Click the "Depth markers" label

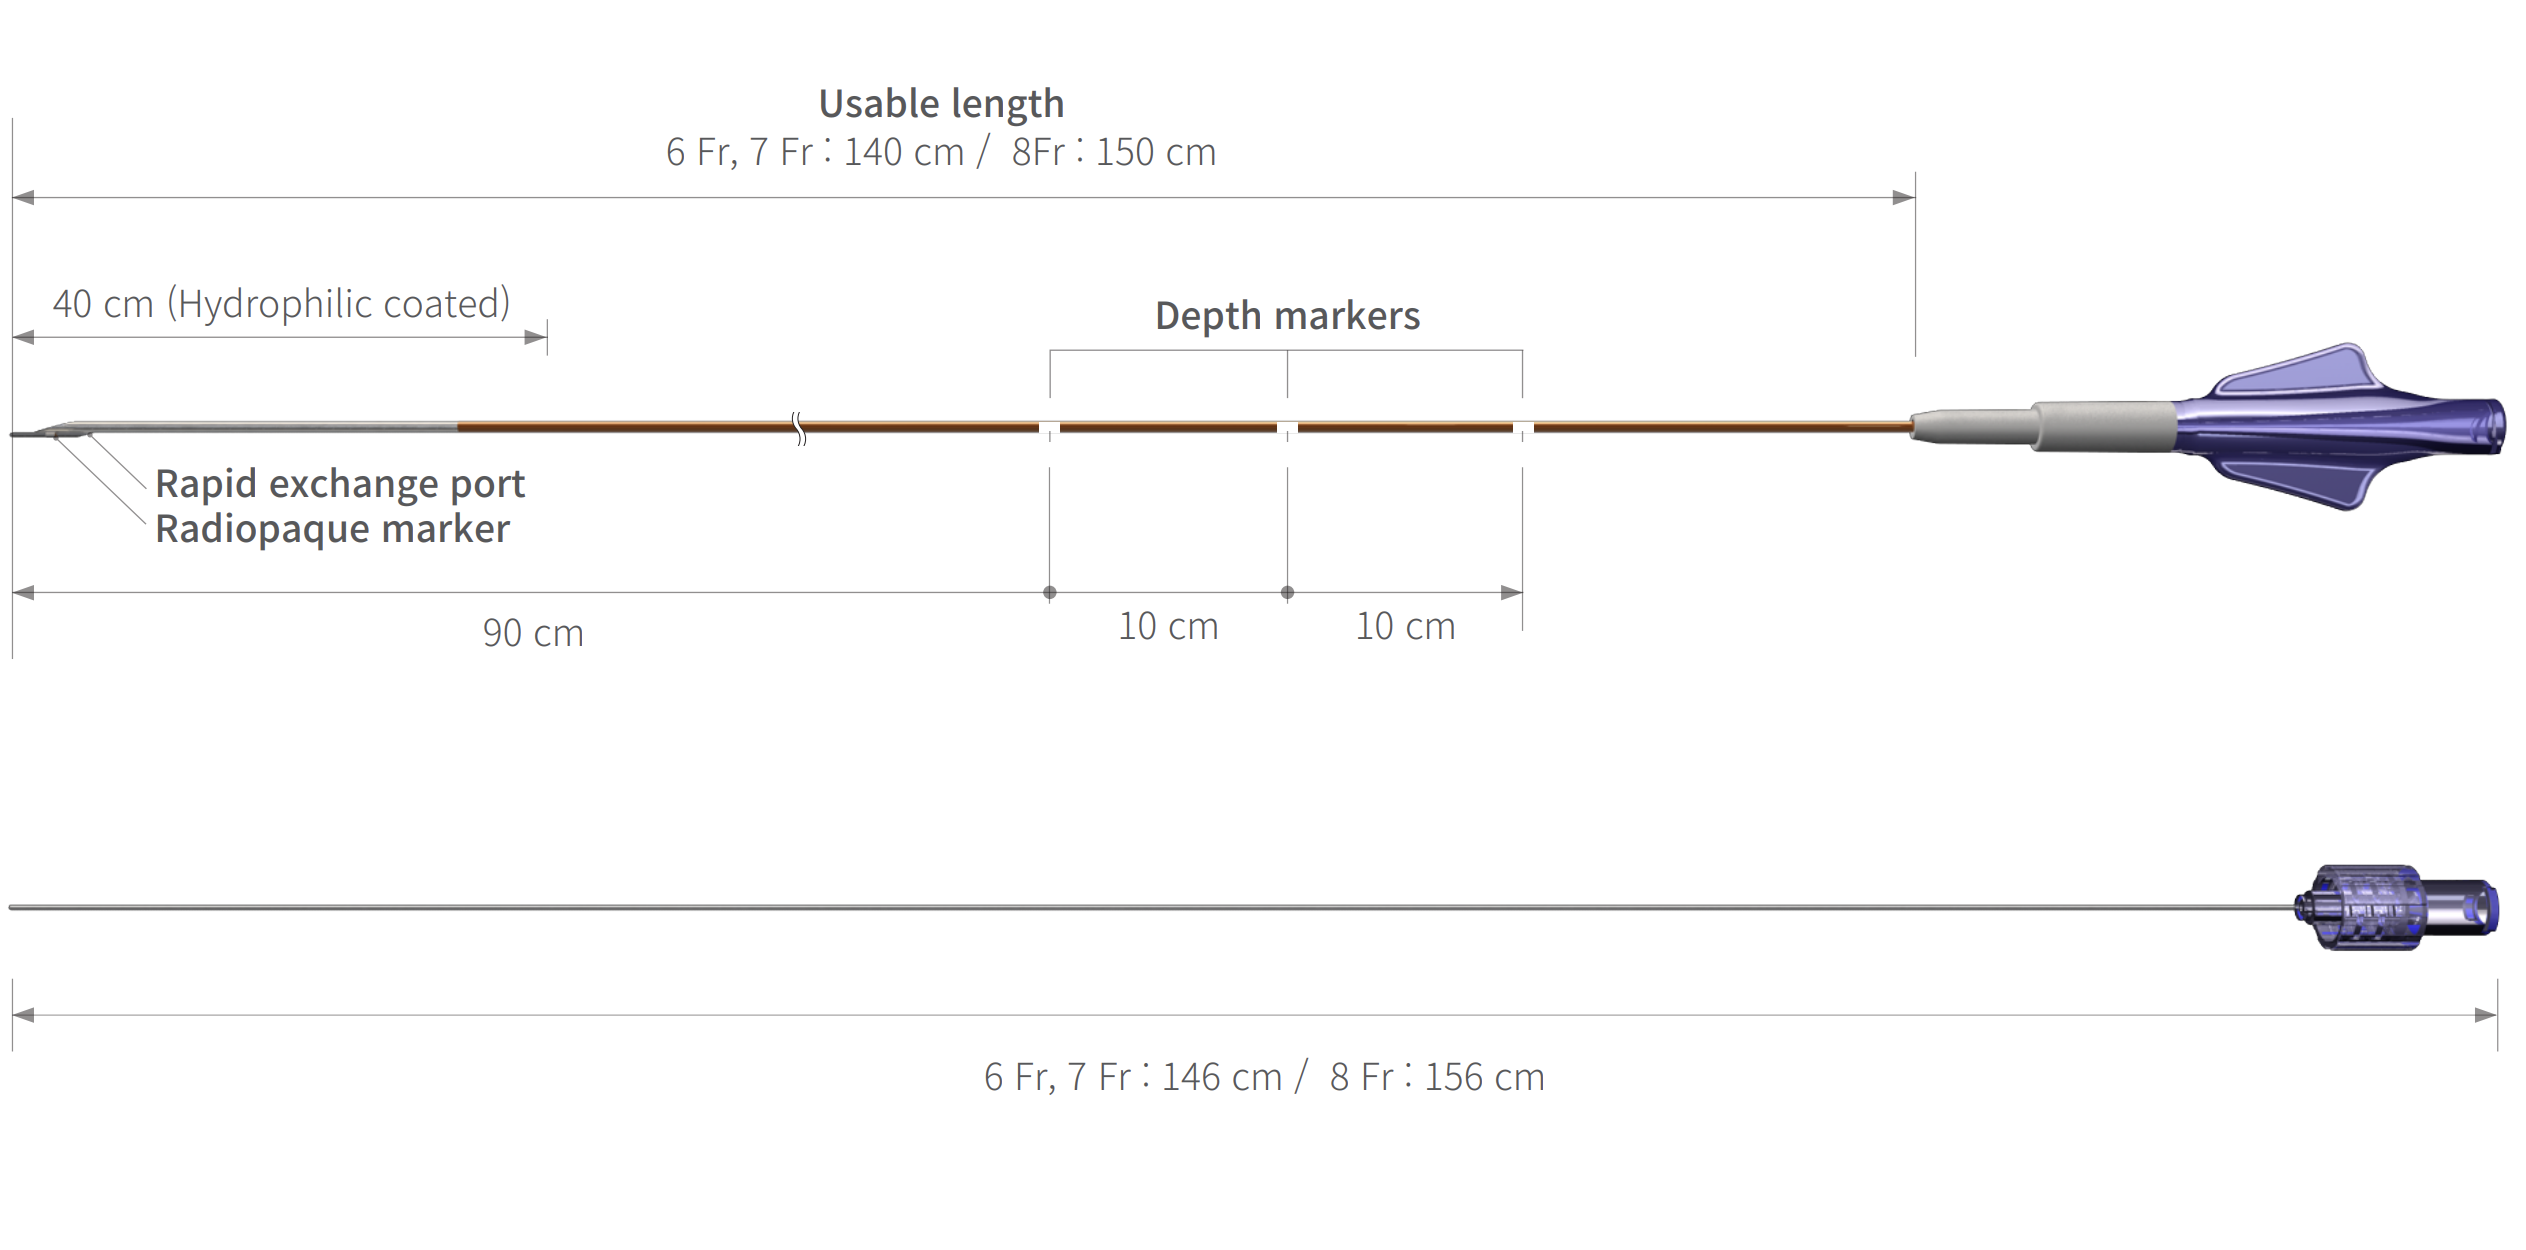(1287, 315)
